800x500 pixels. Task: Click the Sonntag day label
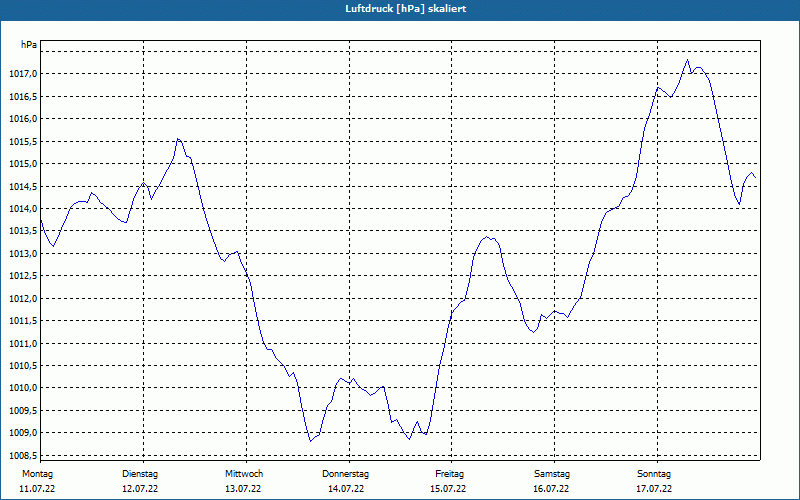coord(654,474)
